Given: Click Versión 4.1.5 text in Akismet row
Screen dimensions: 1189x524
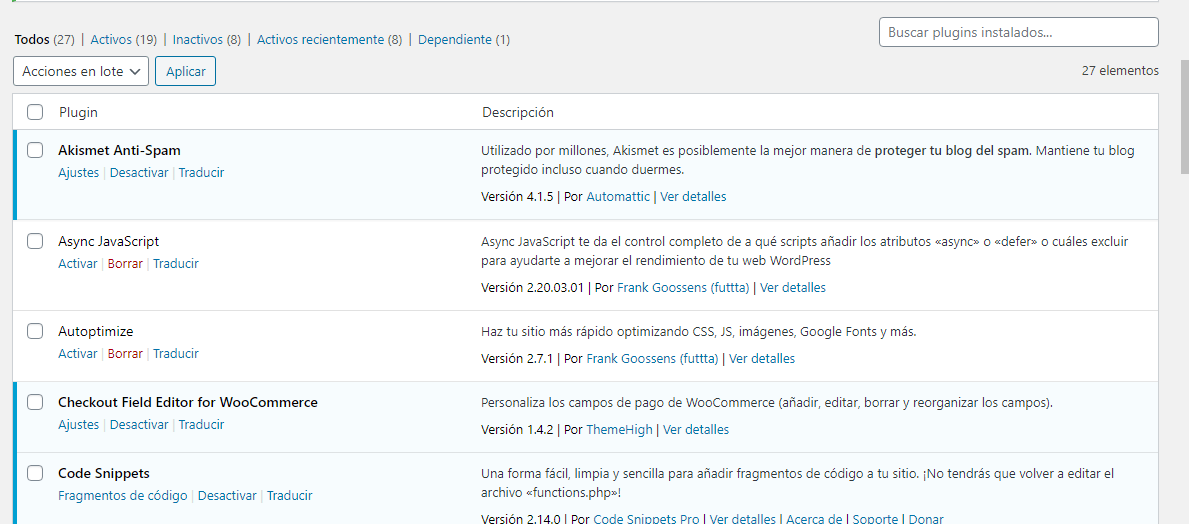Looking at the screenshot, I should pyautogui.click(x=517, y=196).
